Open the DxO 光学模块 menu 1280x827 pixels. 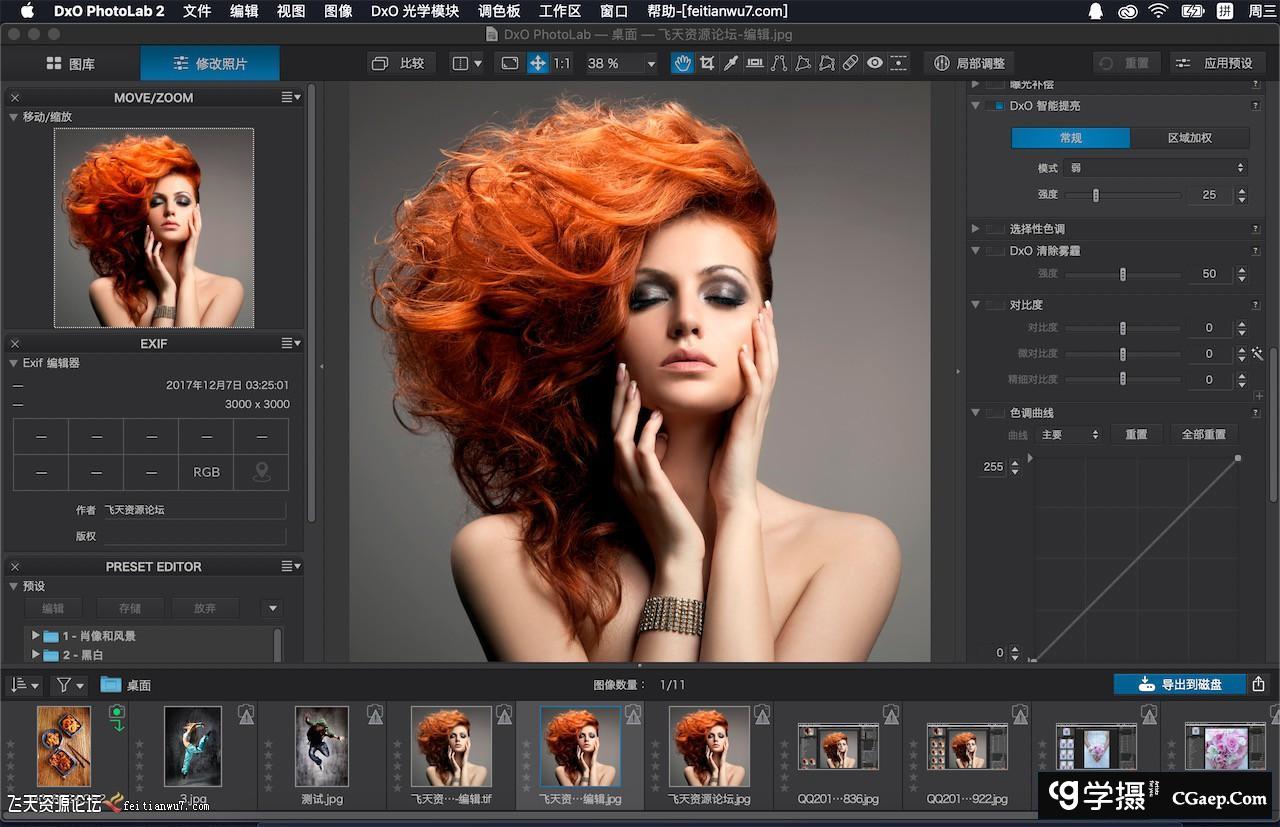(x=414, y=11)
